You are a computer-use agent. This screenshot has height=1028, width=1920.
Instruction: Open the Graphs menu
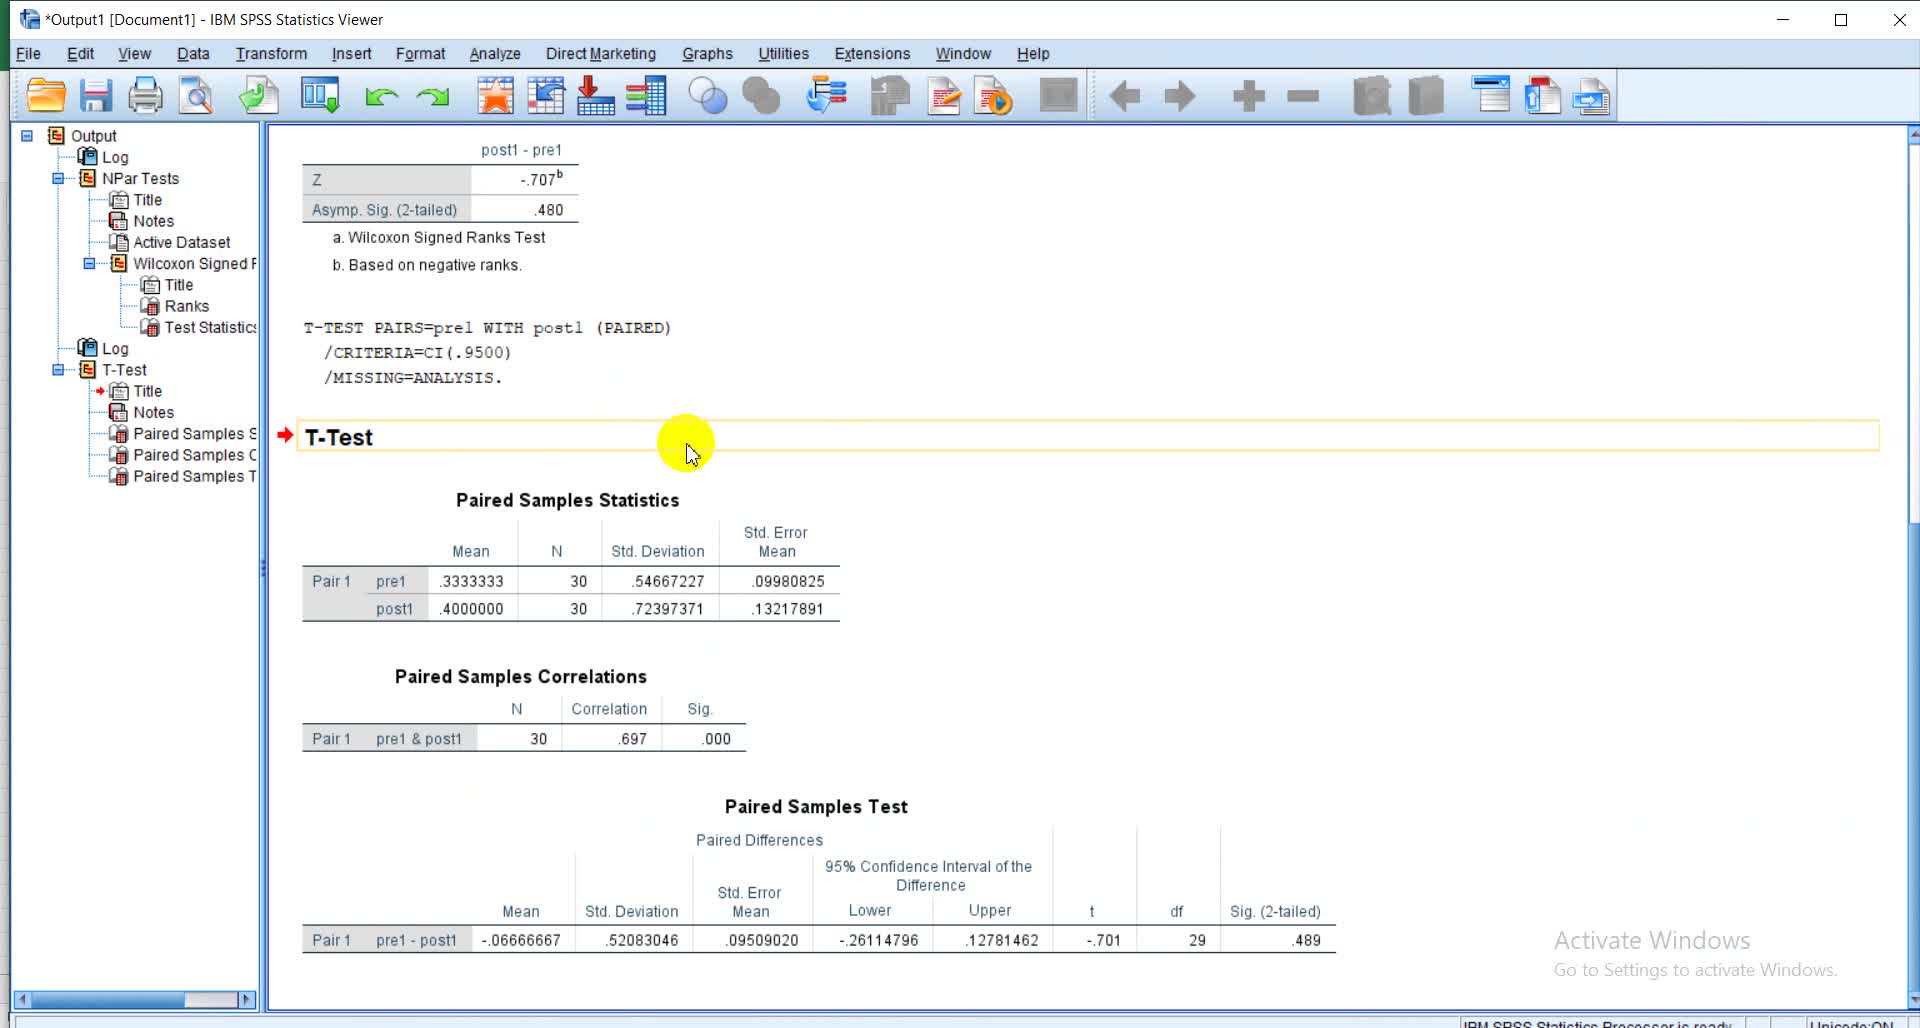pos(707,54)
